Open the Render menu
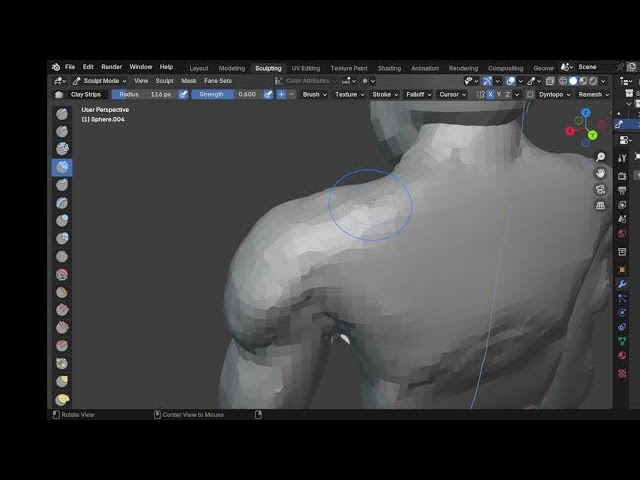640x480 pixels. pos(111,67)
